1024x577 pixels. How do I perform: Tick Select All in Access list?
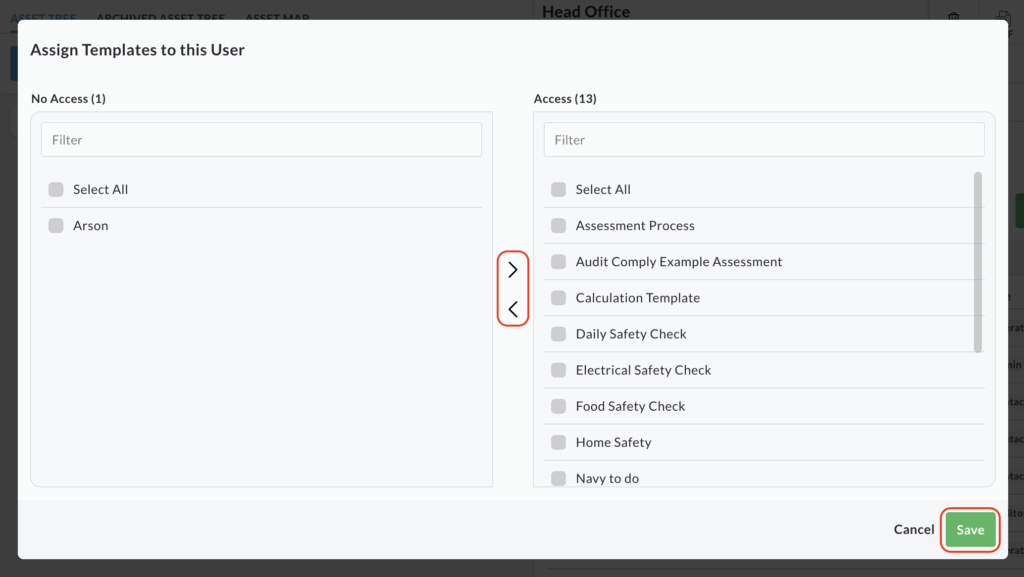coord(558,190)
